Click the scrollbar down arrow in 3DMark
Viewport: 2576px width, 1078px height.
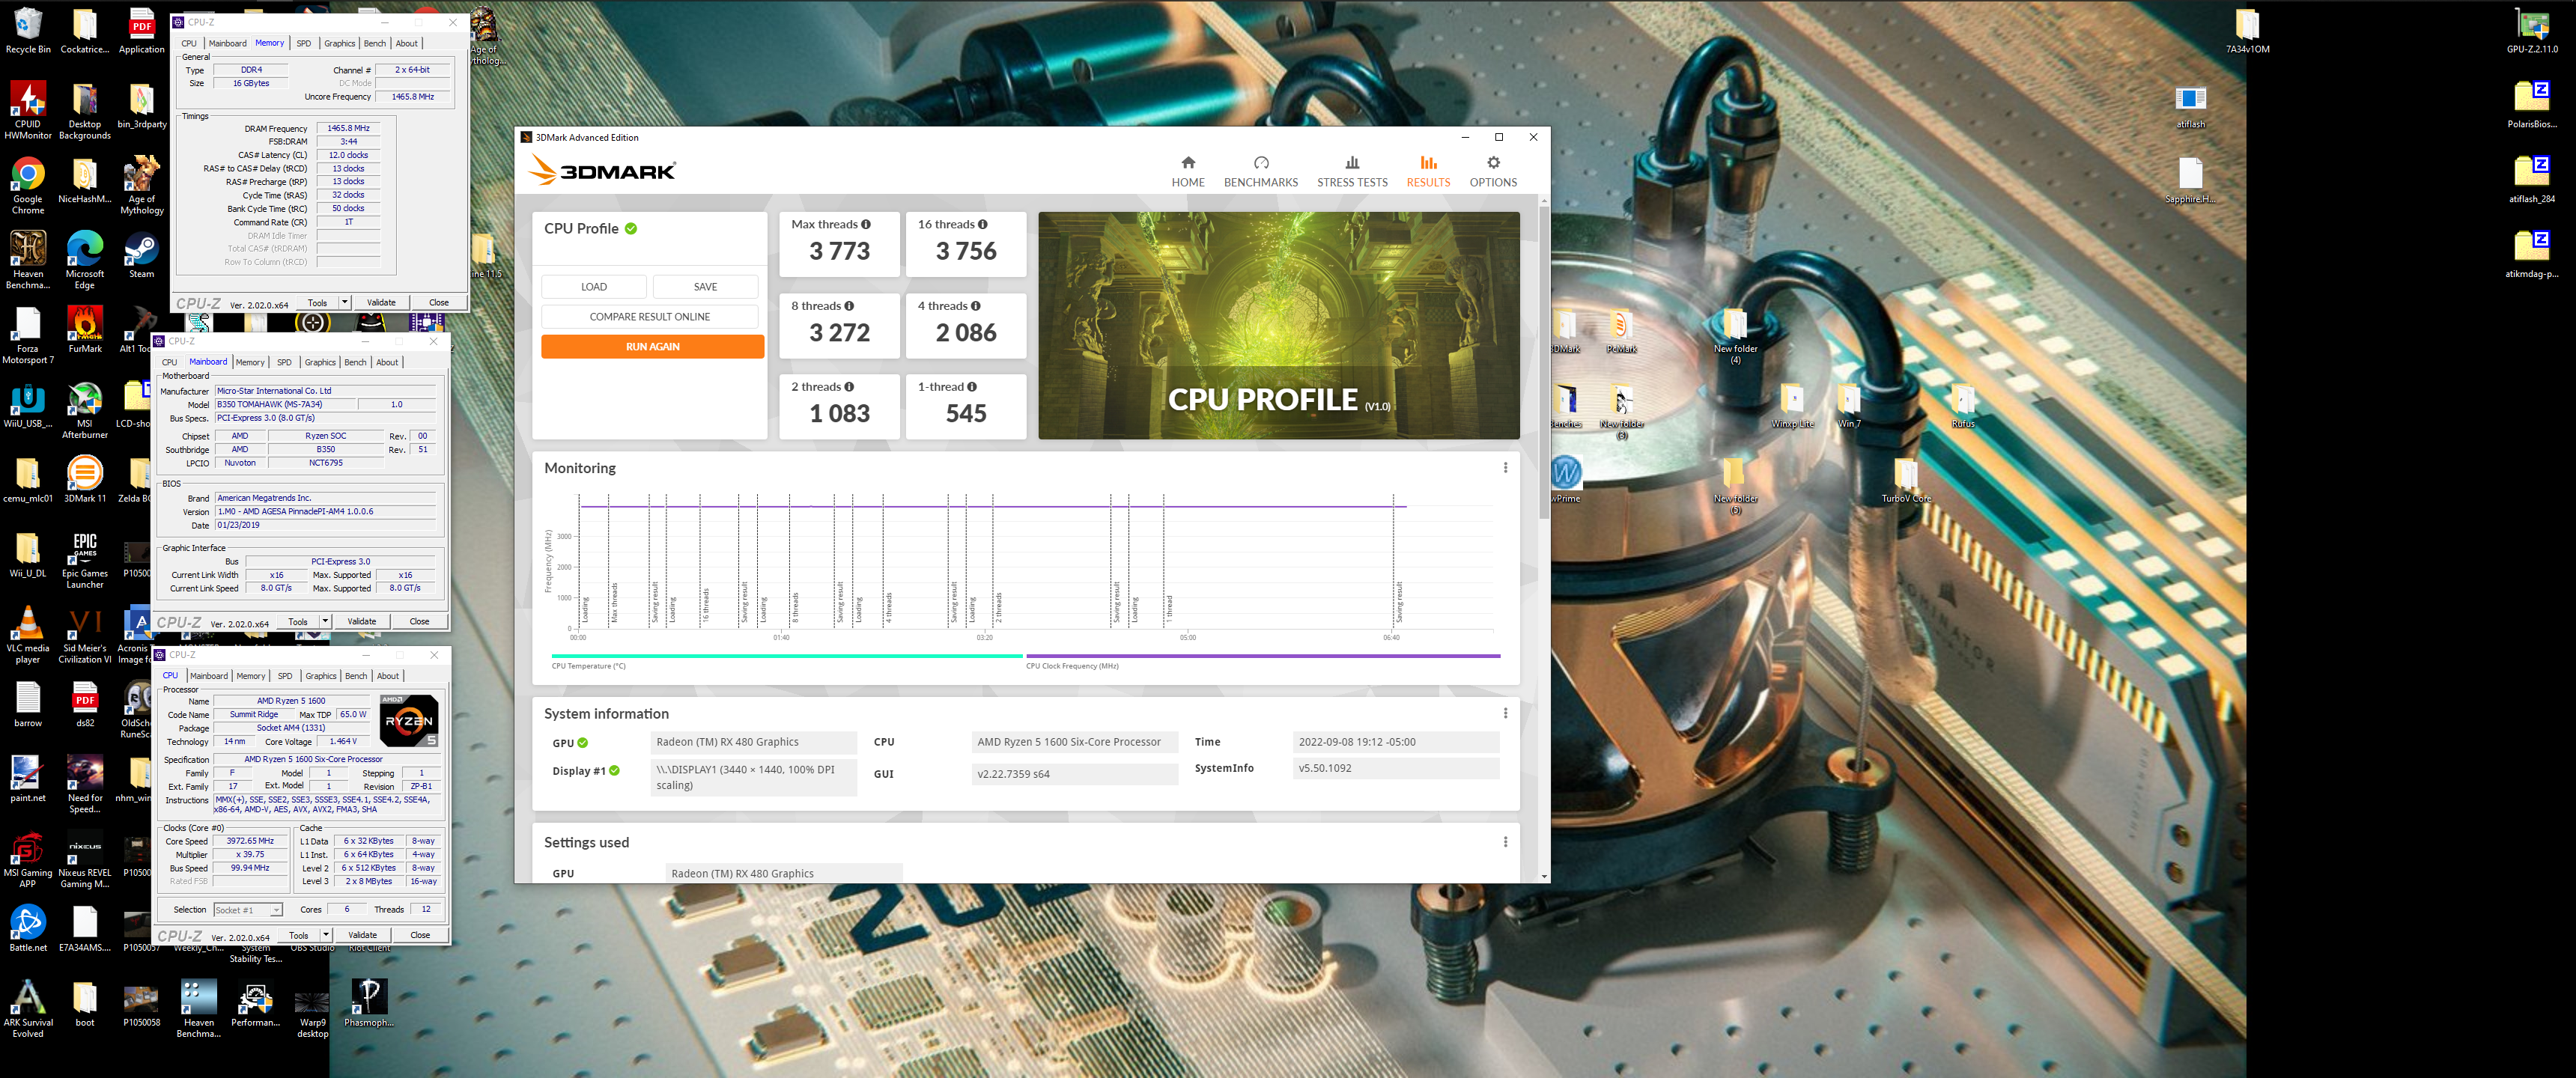(1543, 876)
